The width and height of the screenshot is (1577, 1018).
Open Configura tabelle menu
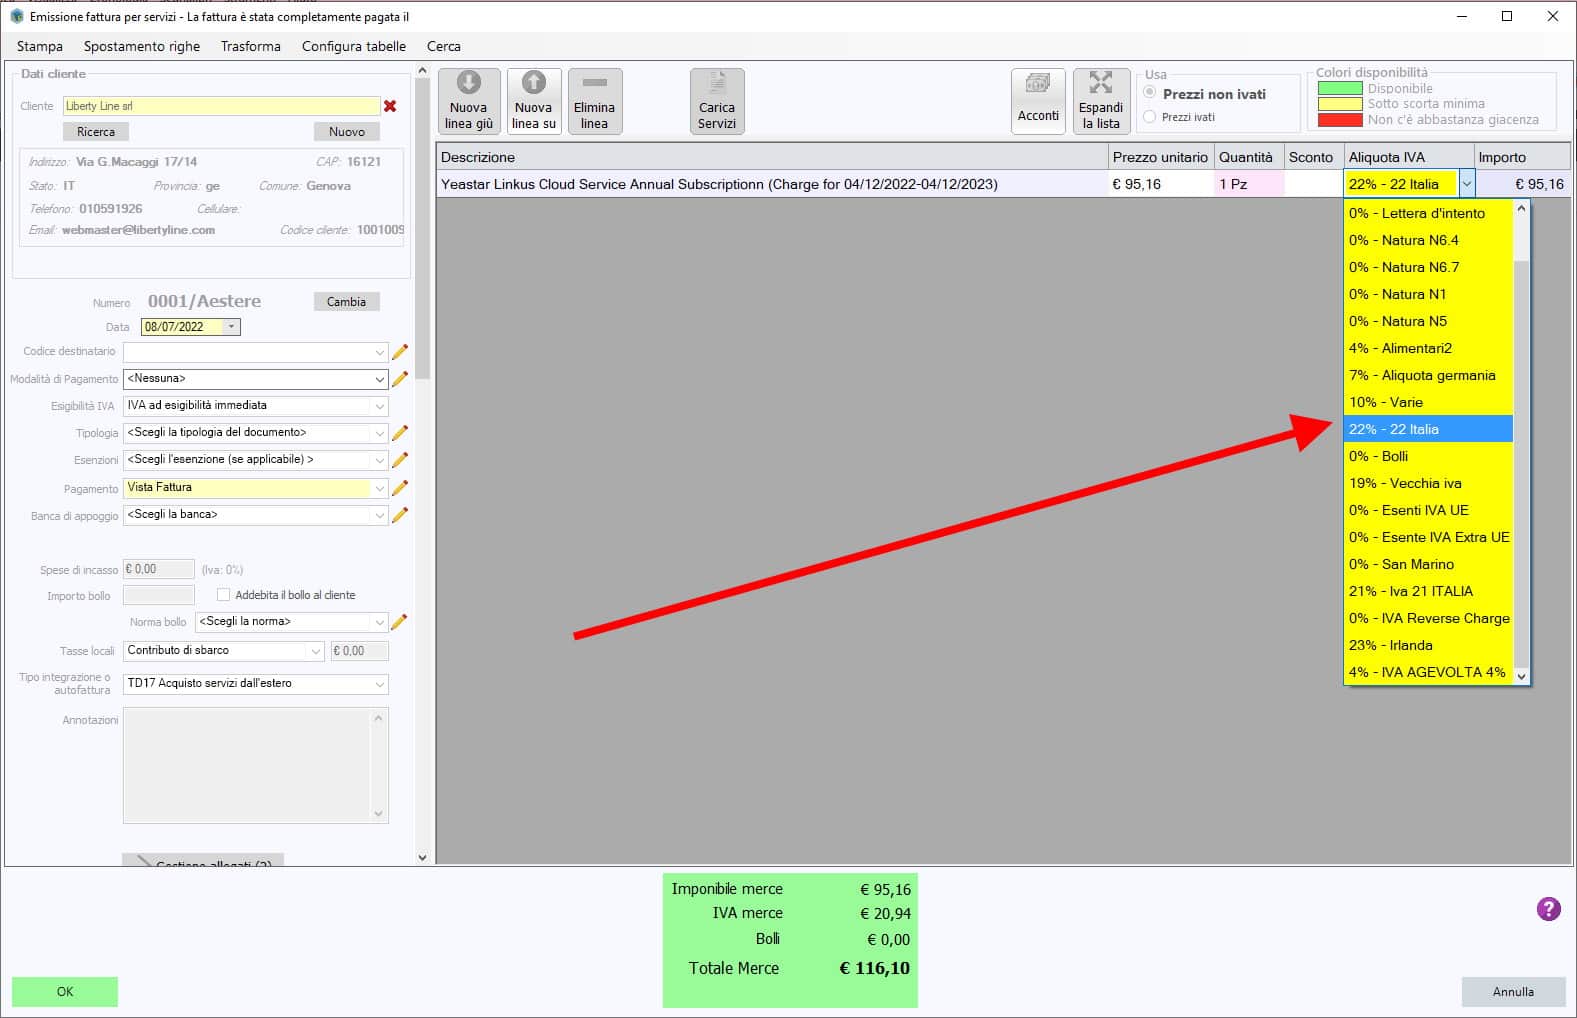[354, 46]
